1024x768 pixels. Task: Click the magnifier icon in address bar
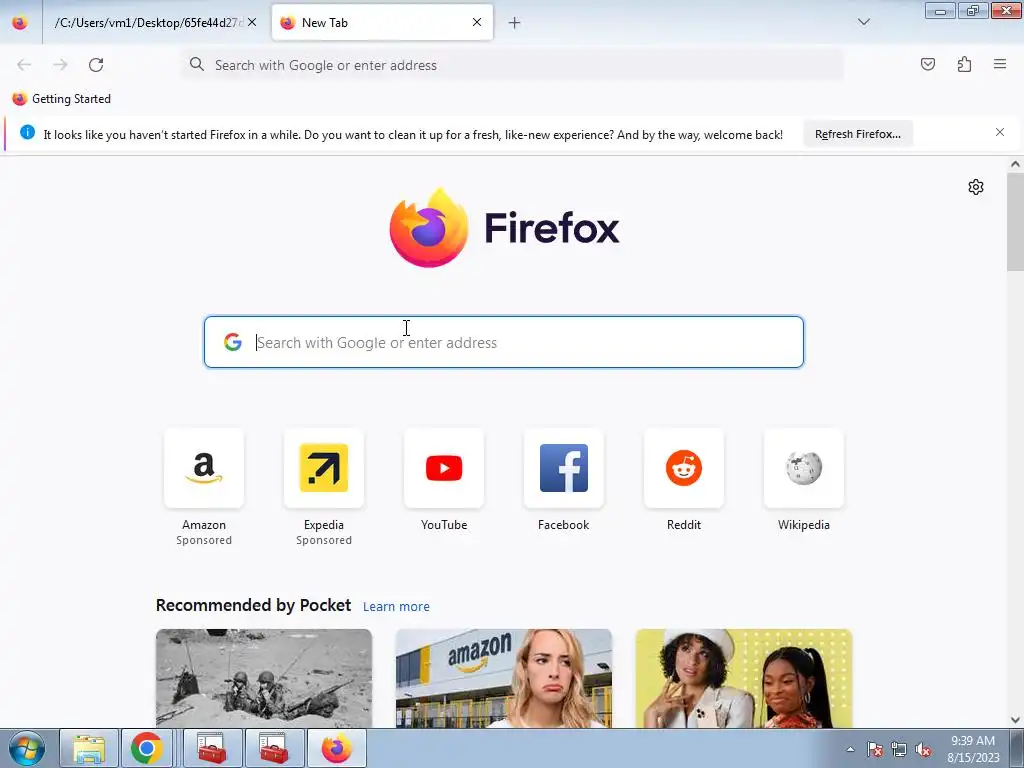tap(197, 64)
